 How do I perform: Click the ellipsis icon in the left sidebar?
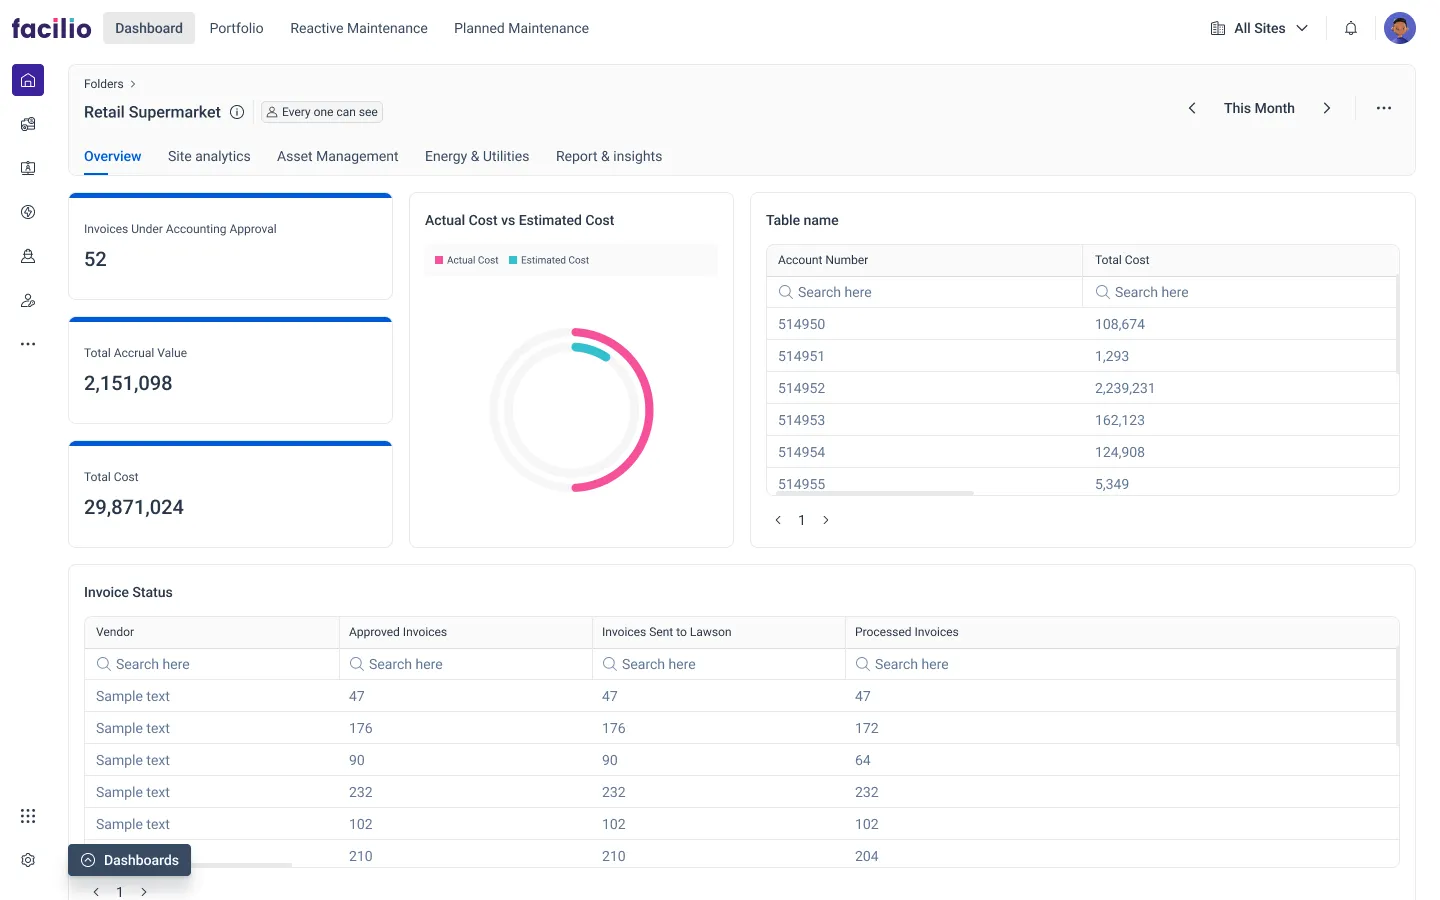[x=28, y=344]
